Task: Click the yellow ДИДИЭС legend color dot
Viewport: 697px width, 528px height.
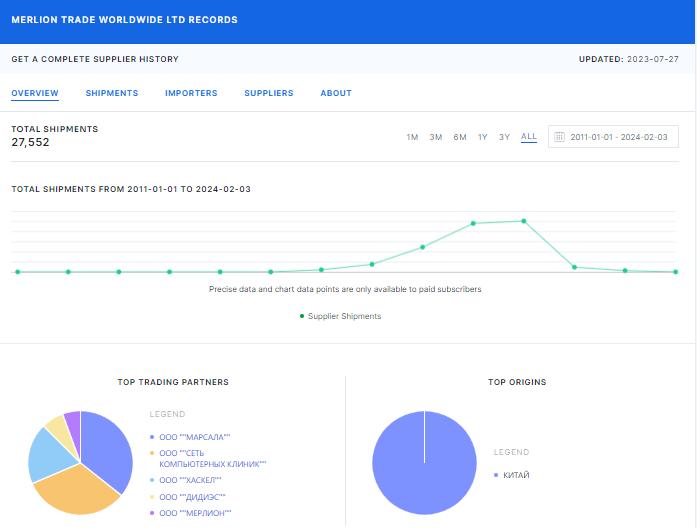Action: click(x=152, y=497)
